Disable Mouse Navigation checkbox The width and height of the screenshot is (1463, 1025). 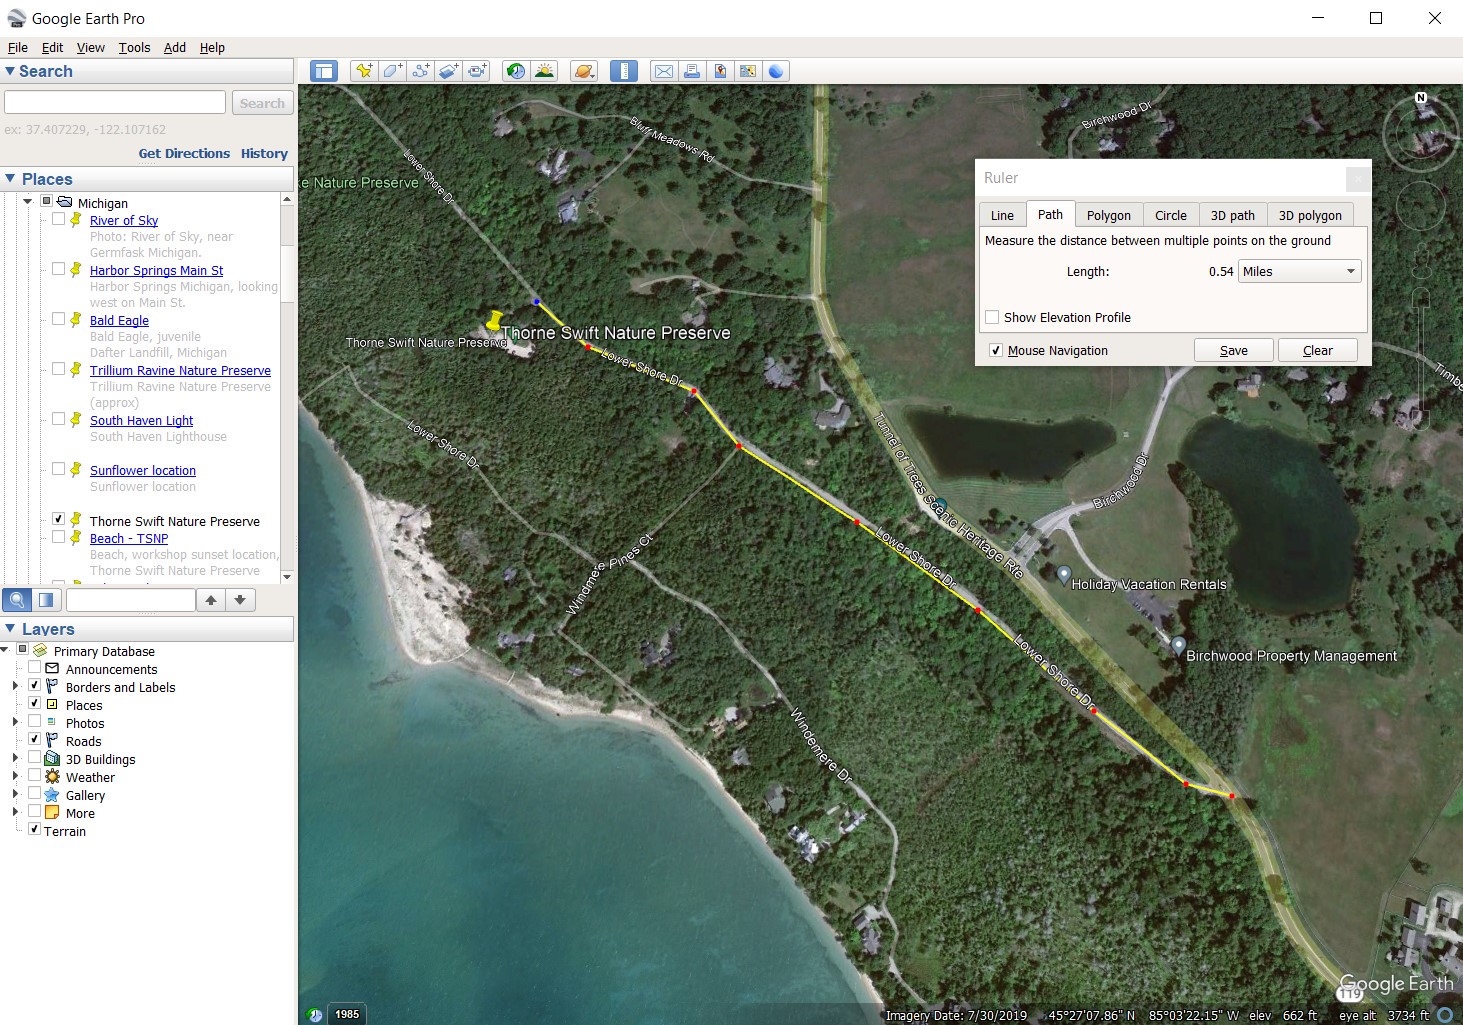coord(995,350)
